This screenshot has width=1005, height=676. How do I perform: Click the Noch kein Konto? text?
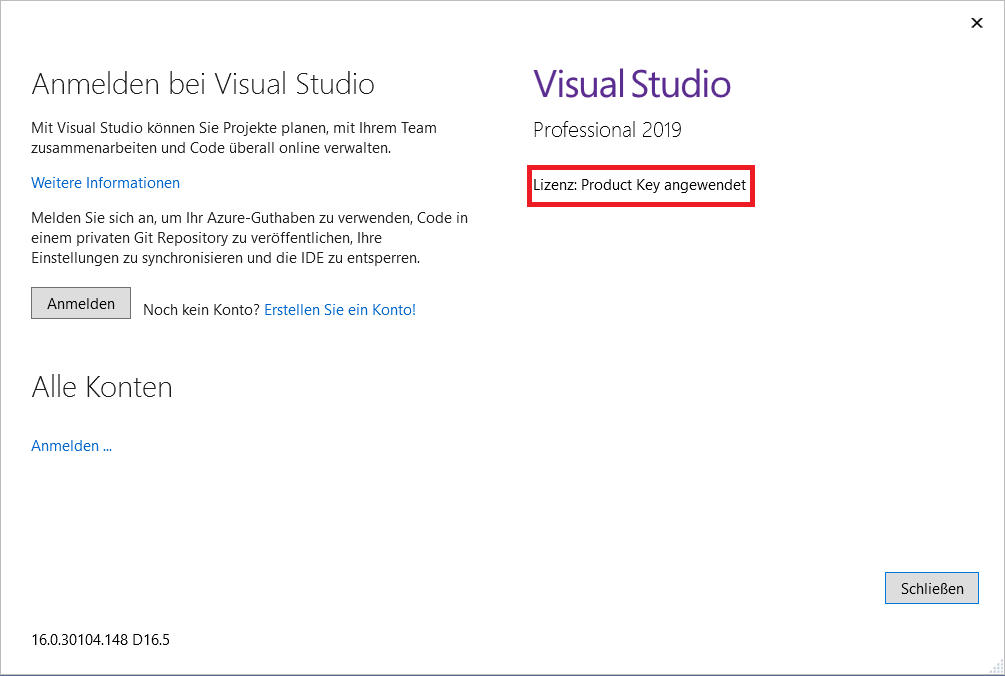201,309
